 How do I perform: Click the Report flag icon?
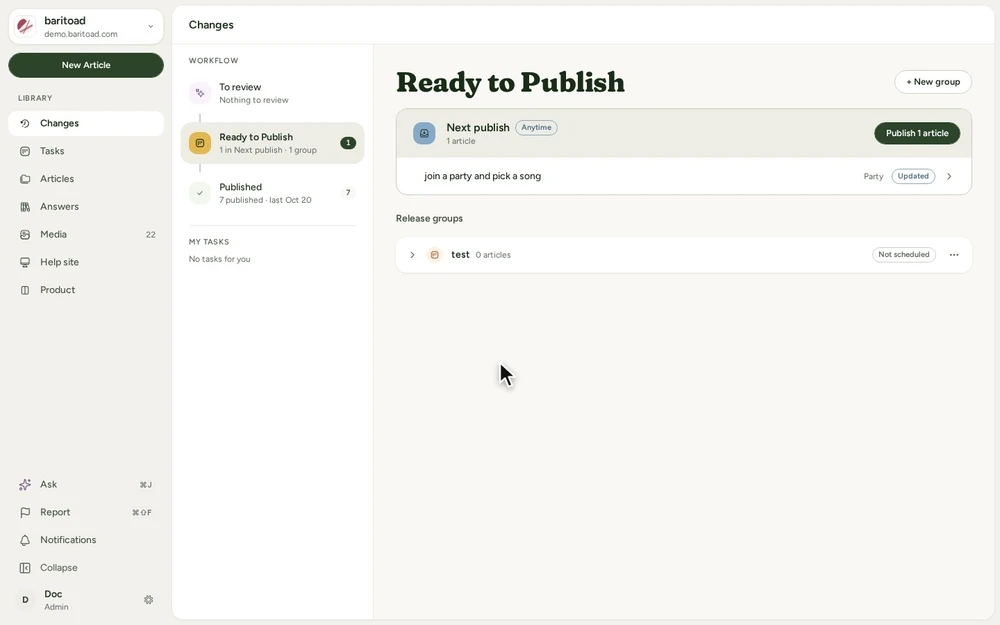(25, 512)
